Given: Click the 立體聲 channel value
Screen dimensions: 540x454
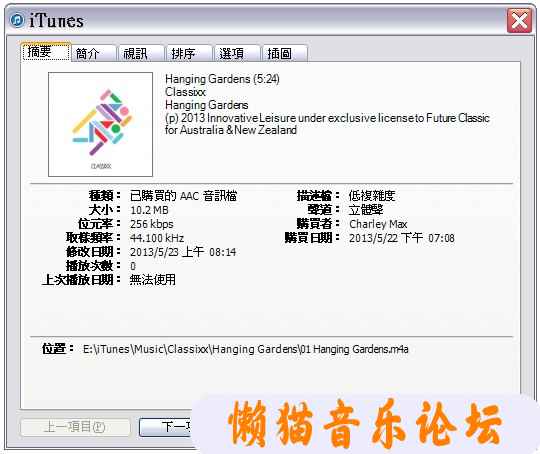Looking at the screenshot, I should click(366, 210).
